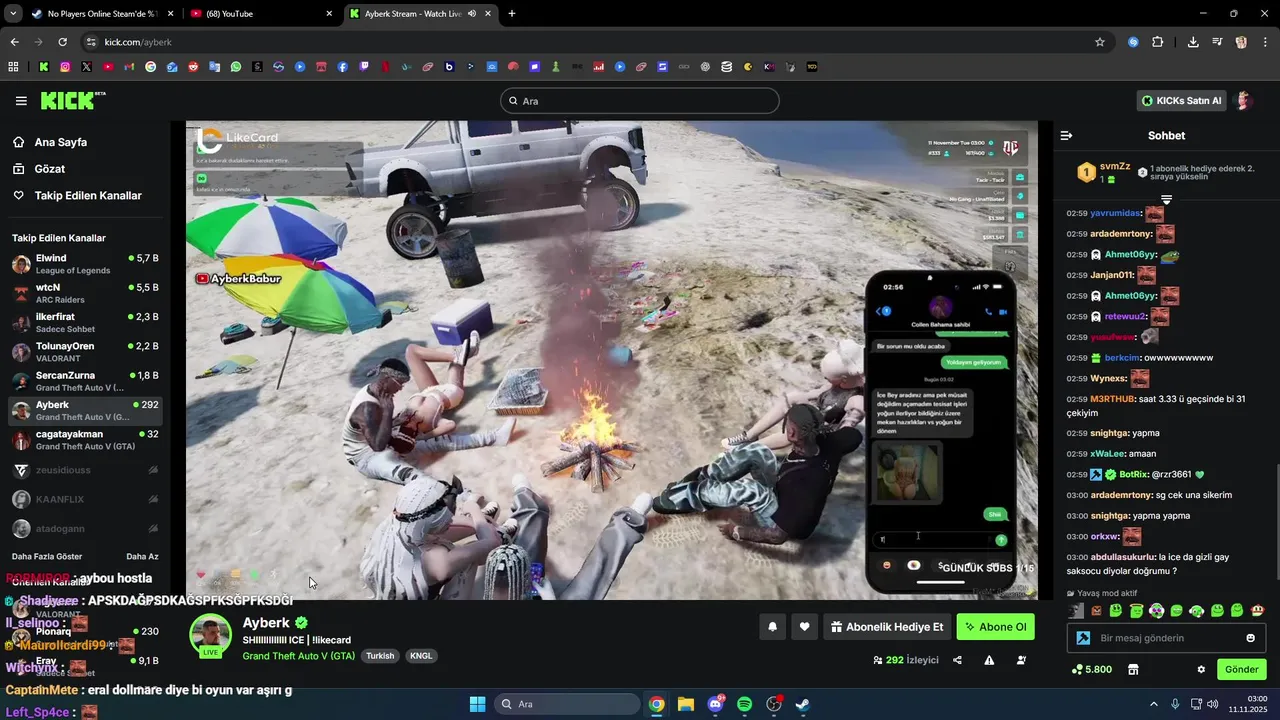Focus the Bir mesaj gönderin input
The width and height of the screenshot is (1280, 720).
click(x=1166, y=638)
